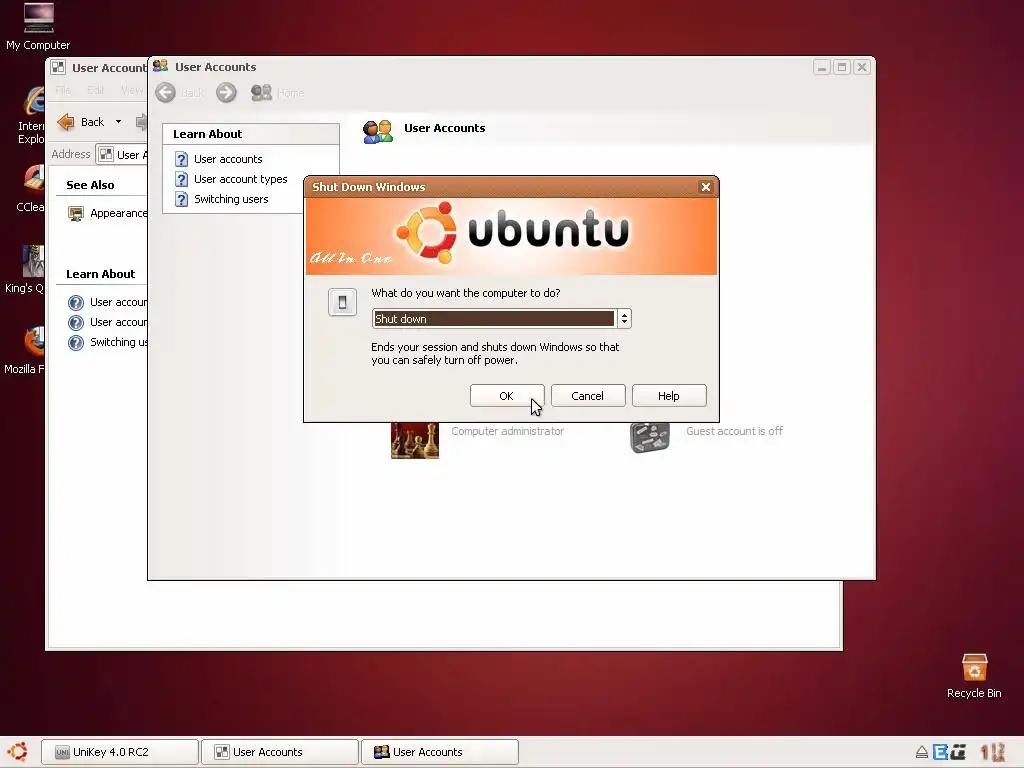Close the front User Accounts window
The height and width of the screenshot is (768, 1024).
[x=862, y=67]
